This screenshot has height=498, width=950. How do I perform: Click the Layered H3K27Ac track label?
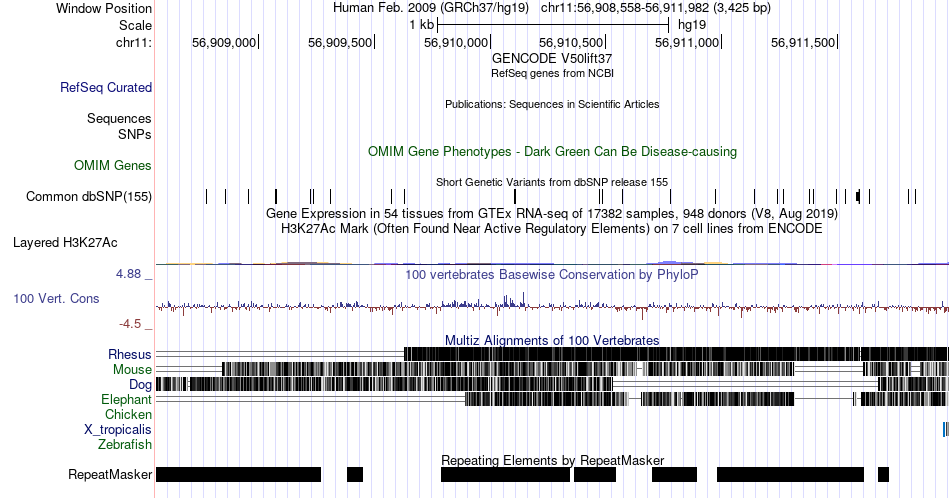coord(65,242)
